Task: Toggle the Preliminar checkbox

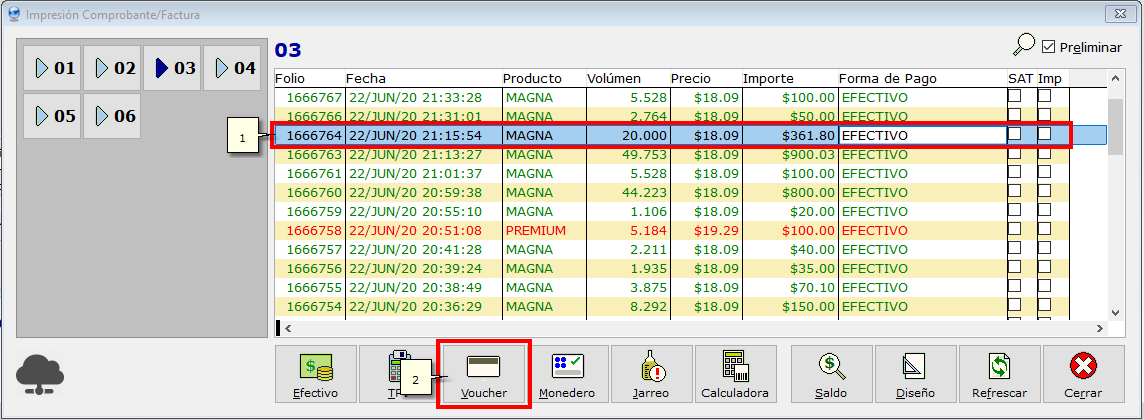Action: 1049,47
